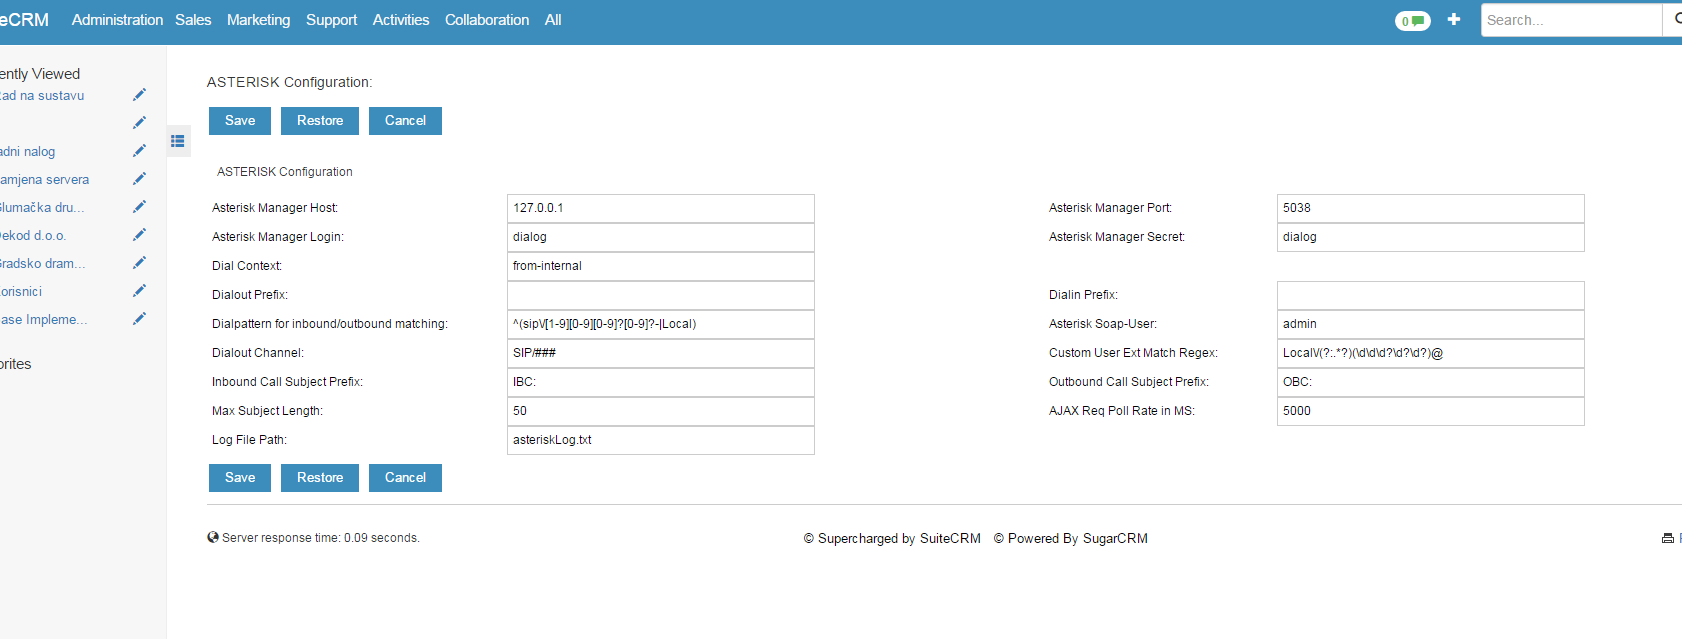Click the 'Supercharged by SuiteCRM' footer text
This screenshot has width=1682, height=639.
tap(892, 538)
